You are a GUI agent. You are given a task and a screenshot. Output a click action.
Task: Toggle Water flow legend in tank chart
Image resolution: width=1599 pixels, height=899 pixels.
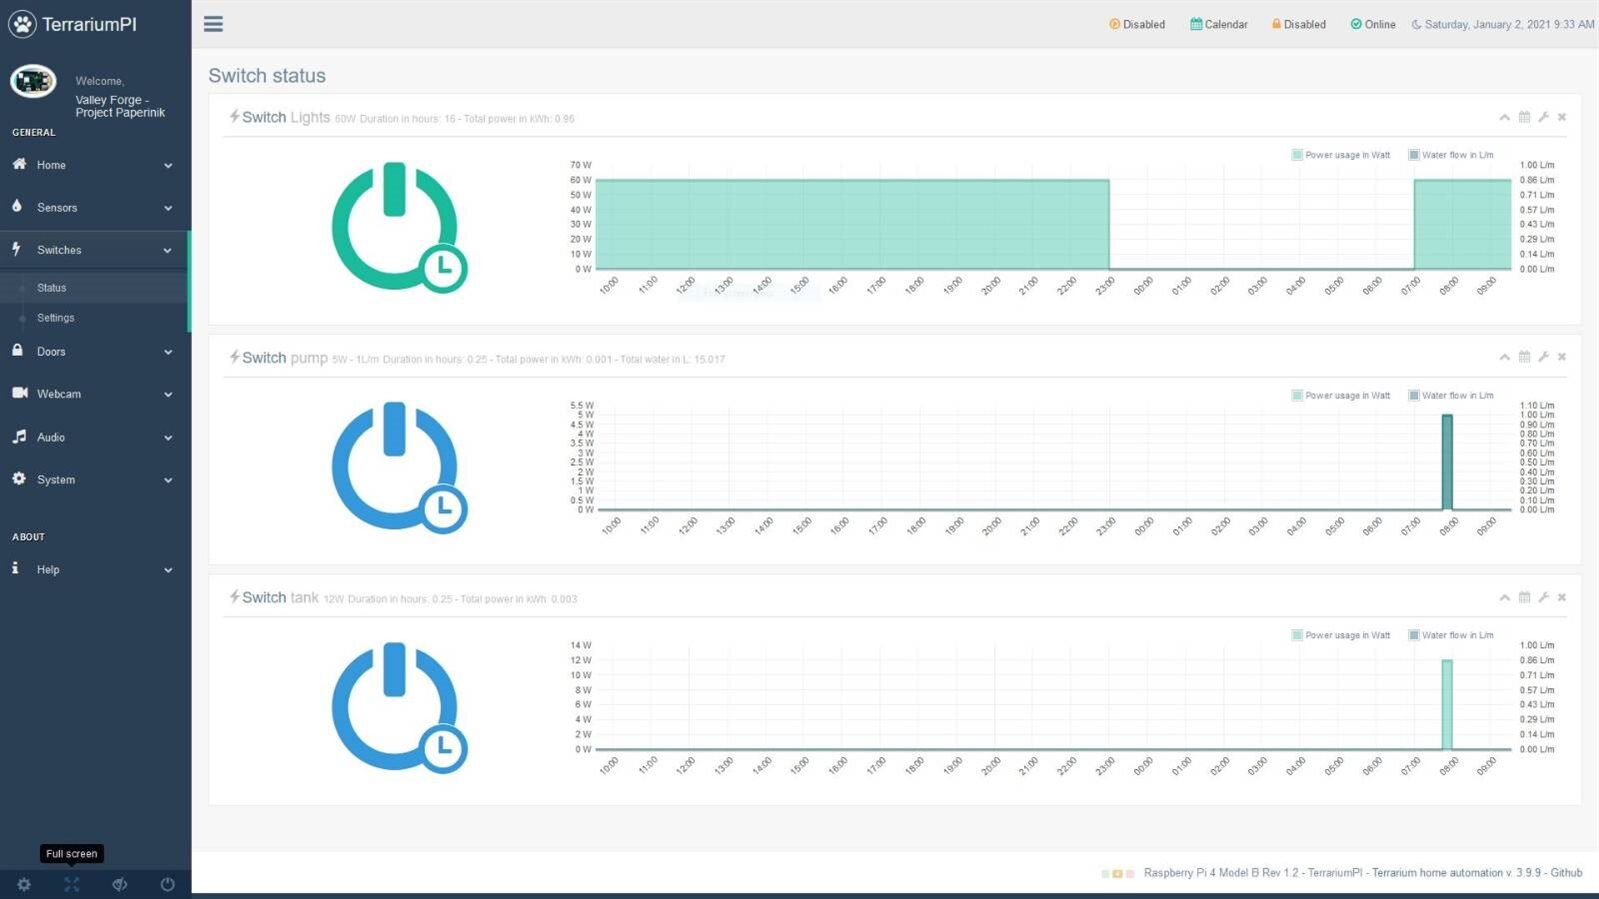pos(1451,635)
